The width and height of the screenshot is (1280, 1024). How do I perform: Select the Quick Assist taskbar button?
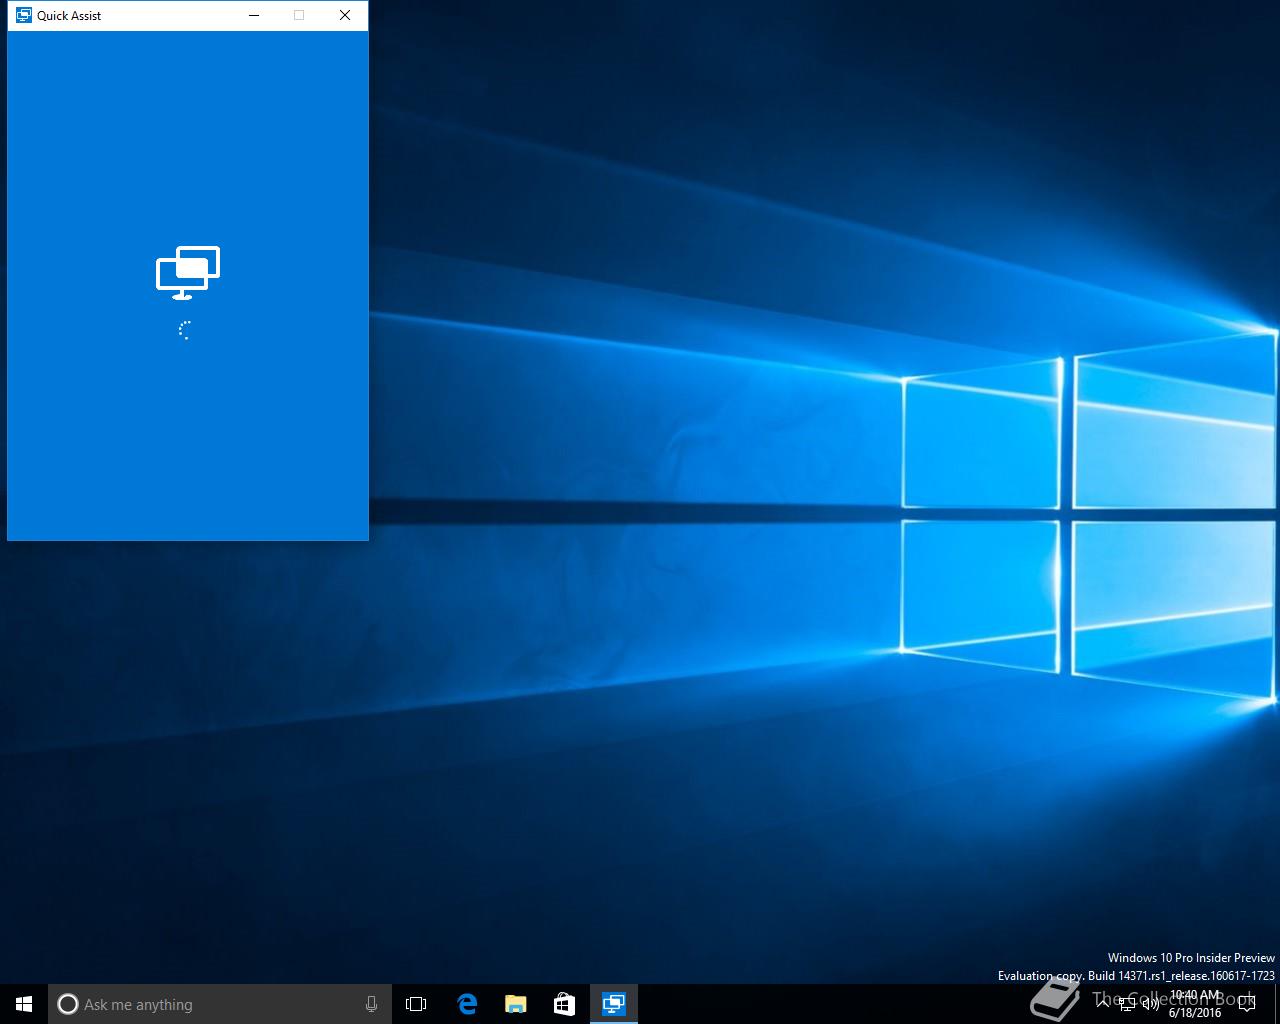[614, 1004]
